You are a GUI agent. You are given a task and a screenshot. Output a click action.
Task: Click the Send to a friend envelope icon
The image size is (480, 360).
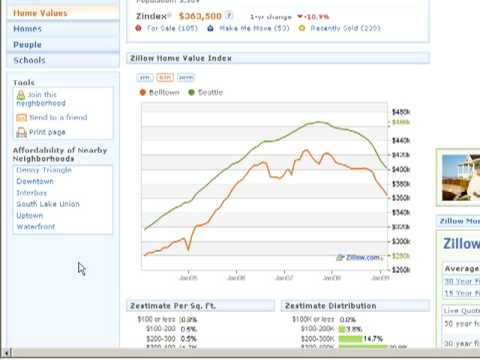[21, 118]
